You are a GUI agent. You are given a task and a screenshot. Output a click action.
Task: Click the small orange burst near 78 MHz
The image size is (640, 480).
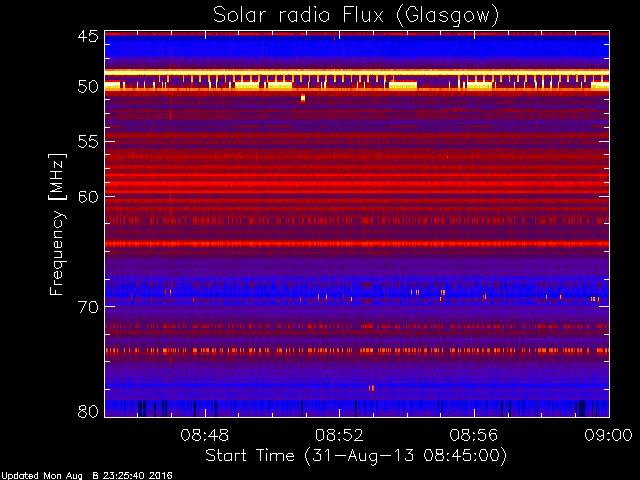371,388
